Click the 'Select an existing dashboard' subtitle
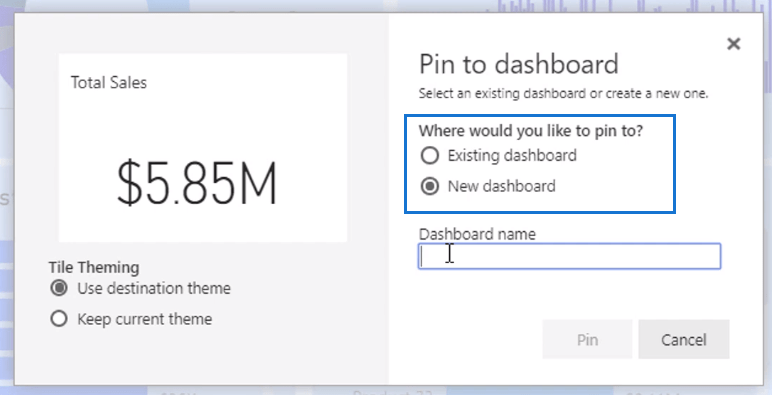The image size is (772, 395). (x=563, y=94)
